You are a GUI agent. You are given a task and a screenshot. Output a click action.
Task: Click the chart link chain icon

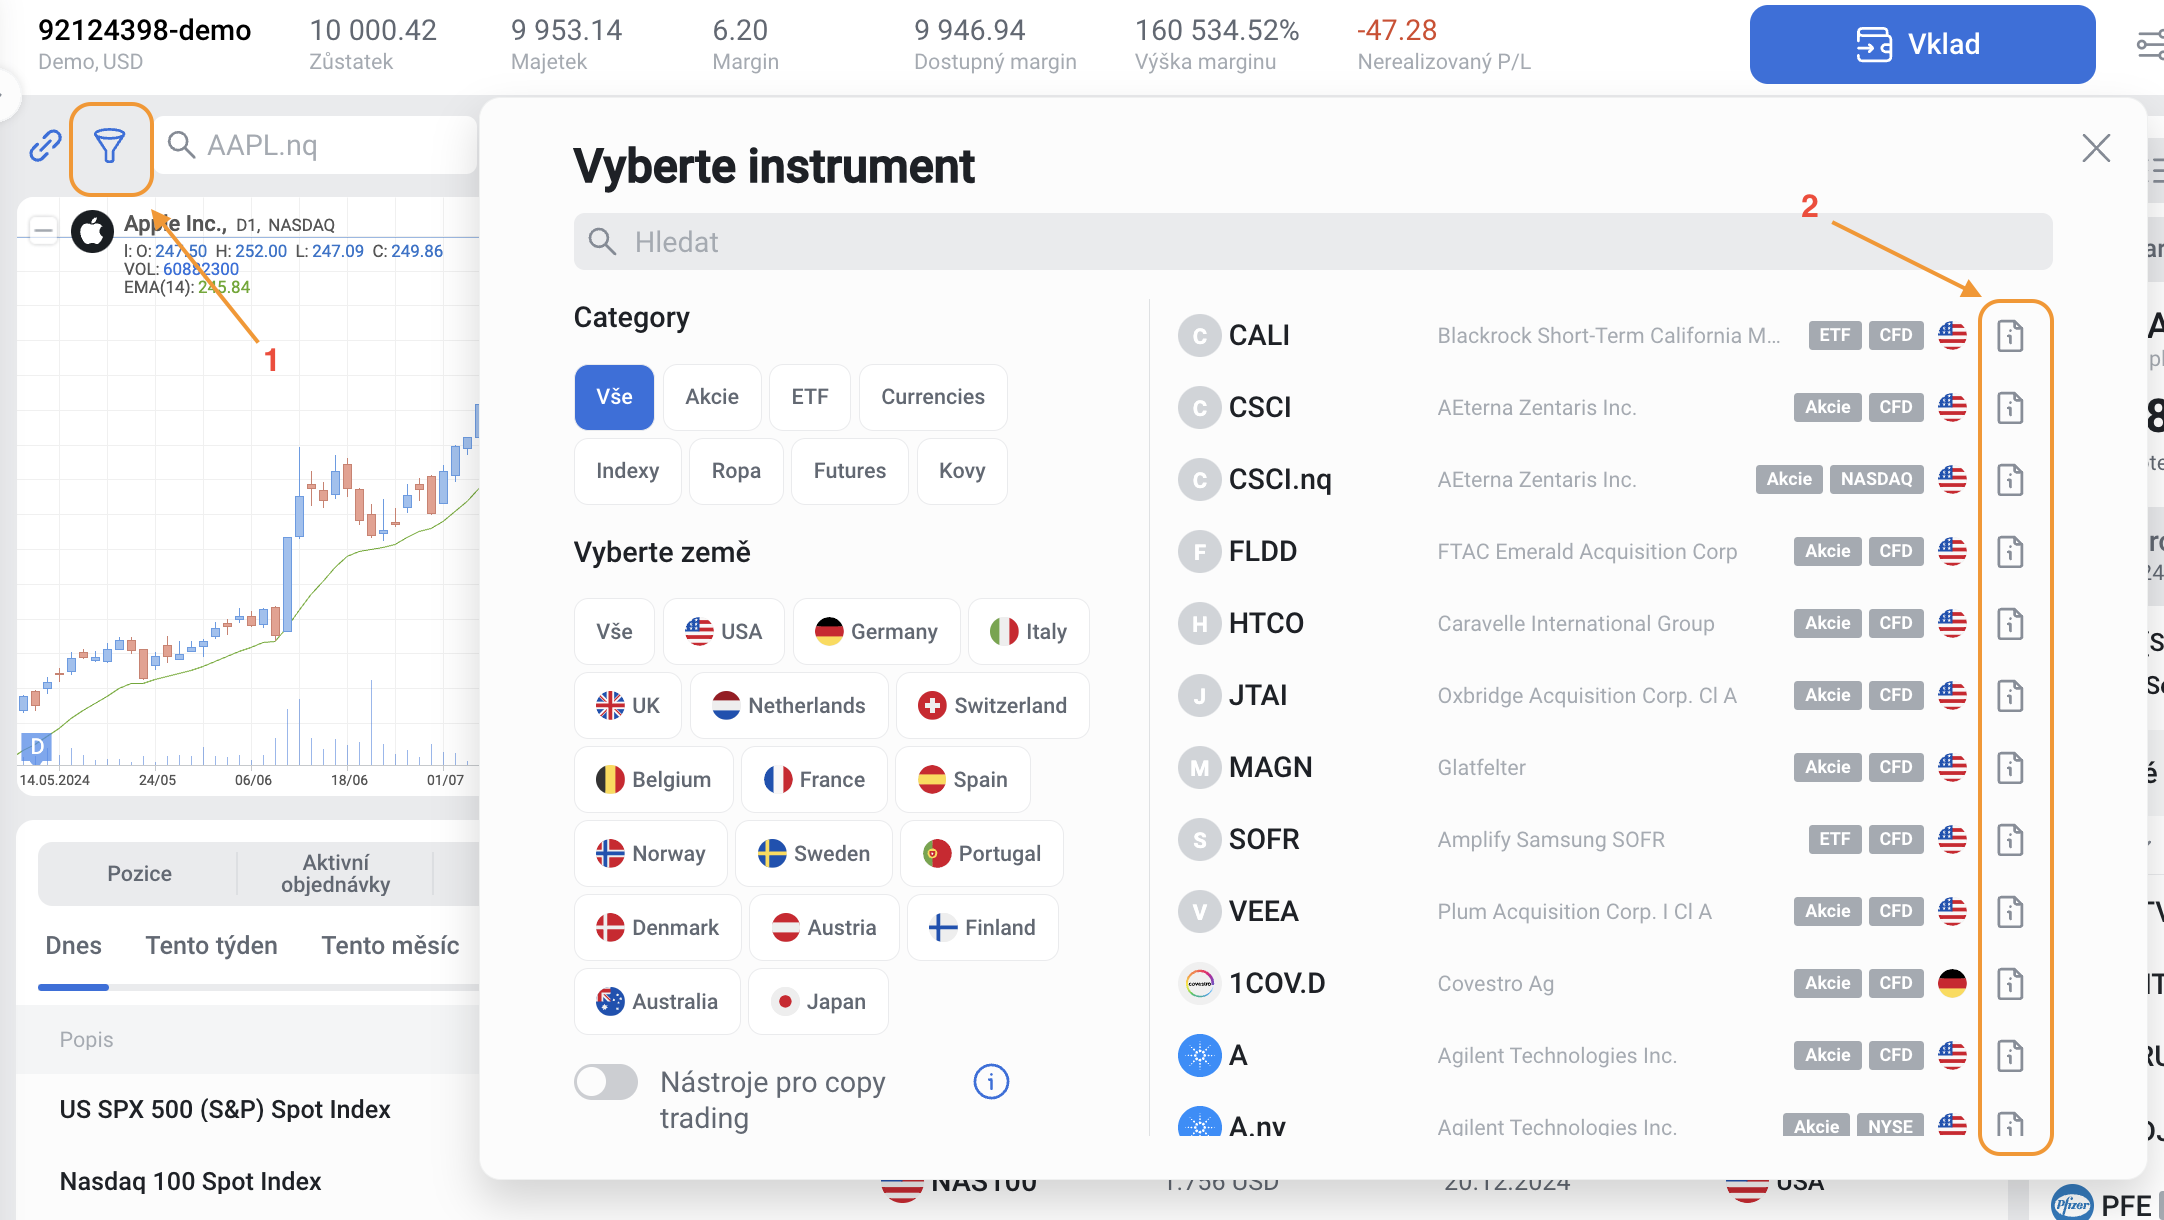(44, 146)
